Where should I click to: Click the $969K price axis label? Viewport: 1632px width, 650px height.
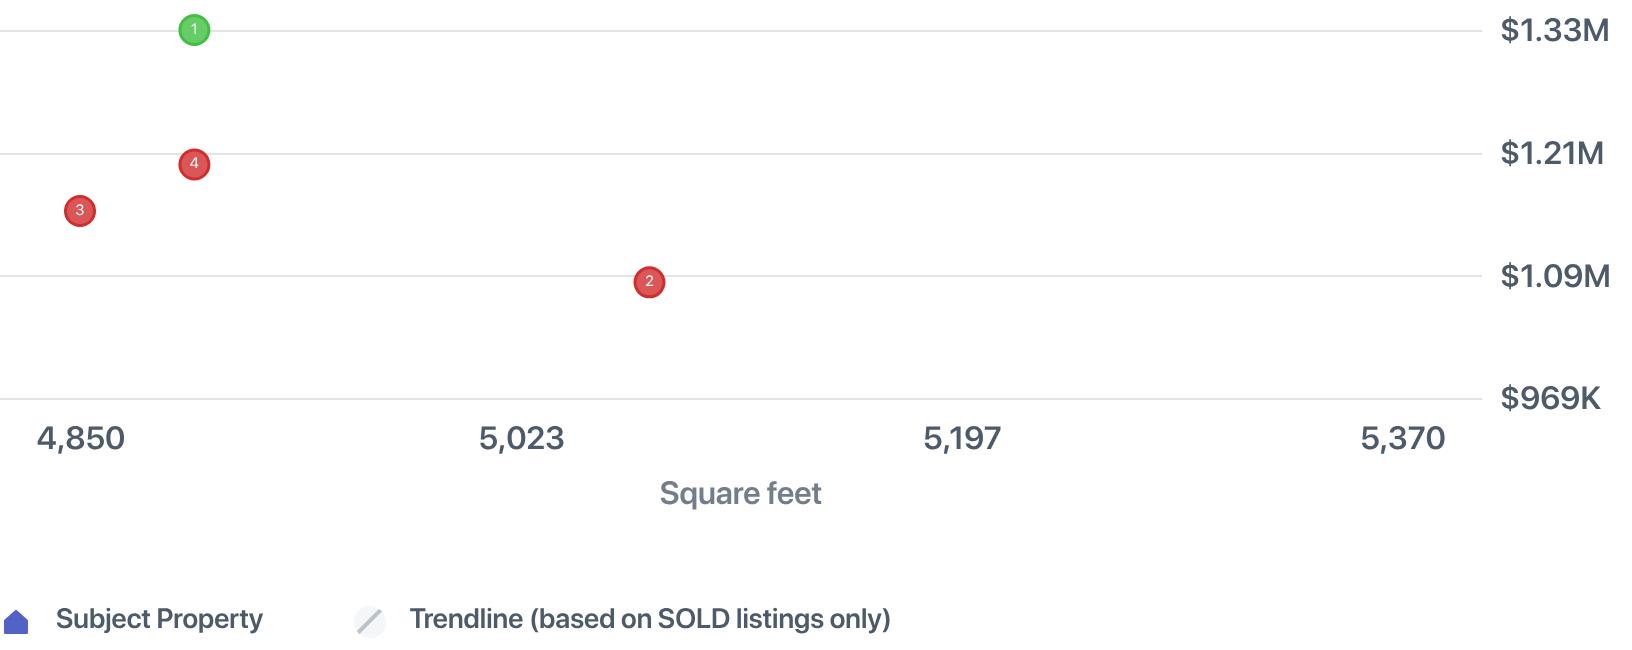pyautogui.click(x=1550, y=399)
